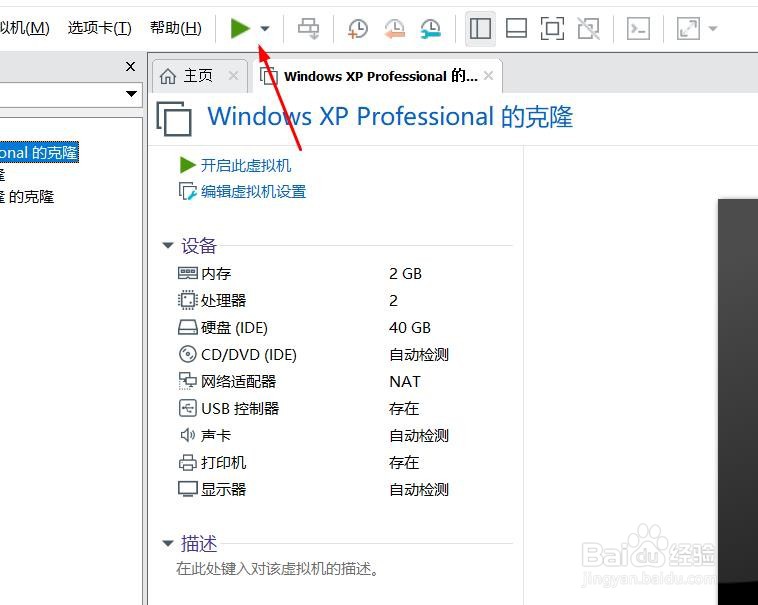This screenshot has width=758, height=605.
Task: Click the network adapter icon
Action: coord(188,381)
